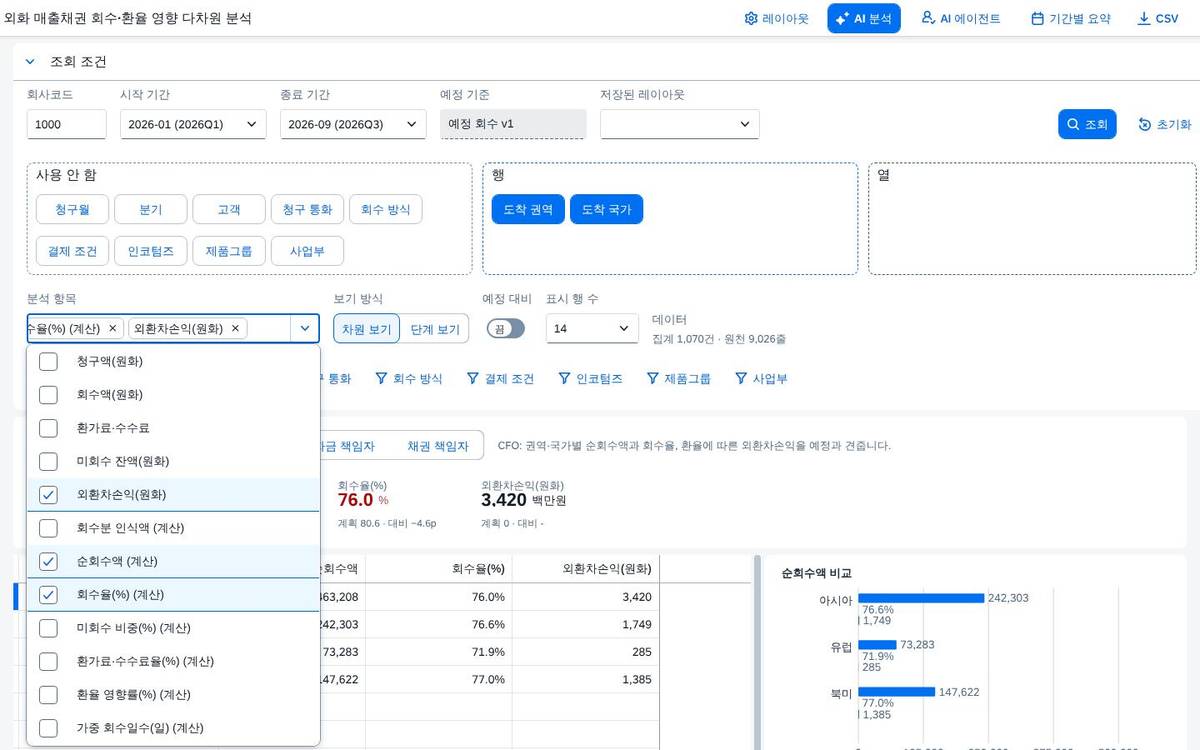
Task: Switch to the 채권 책임자 tab
Action: pyautogui.click(x=437, y=446)
